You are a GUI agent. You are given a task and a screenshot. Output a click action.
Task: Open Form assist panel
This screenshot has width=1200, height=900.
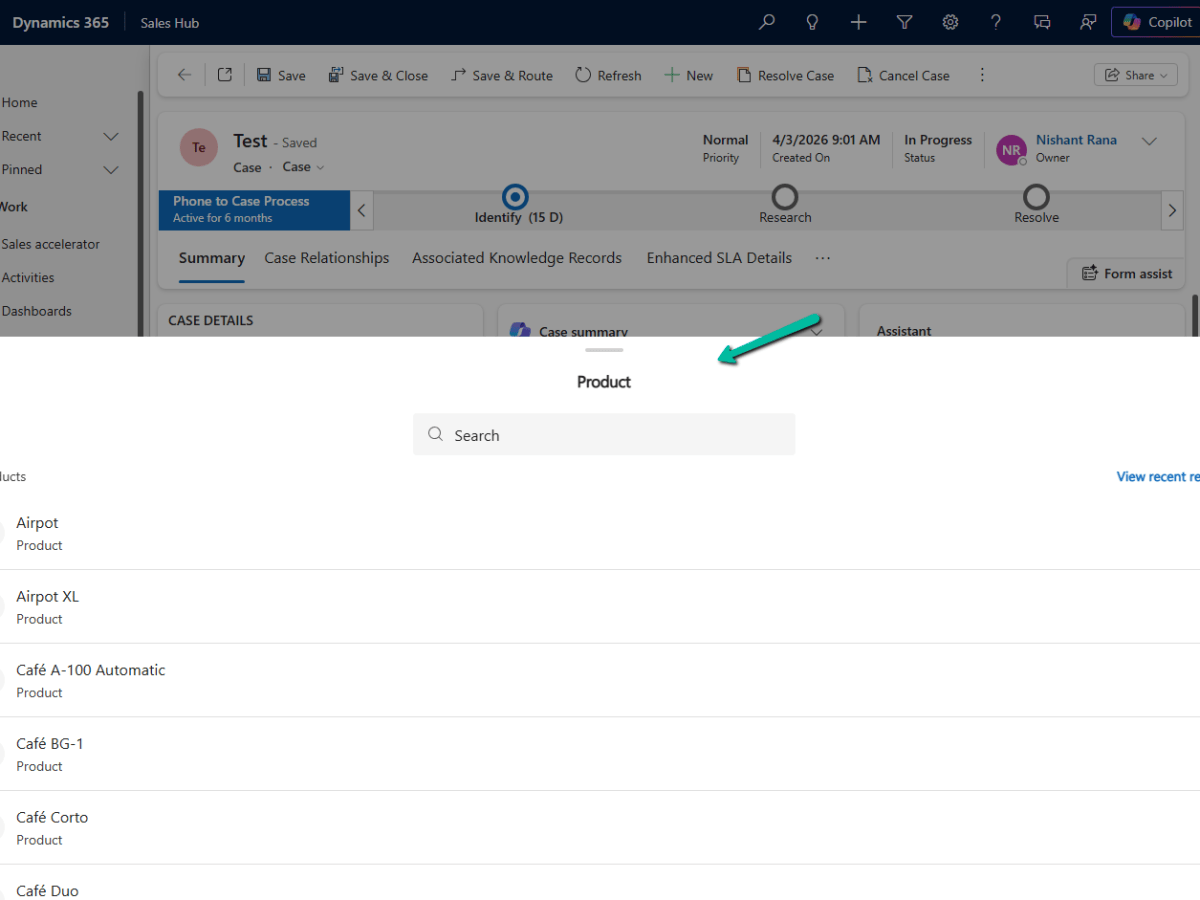[x=1126, y=273]
